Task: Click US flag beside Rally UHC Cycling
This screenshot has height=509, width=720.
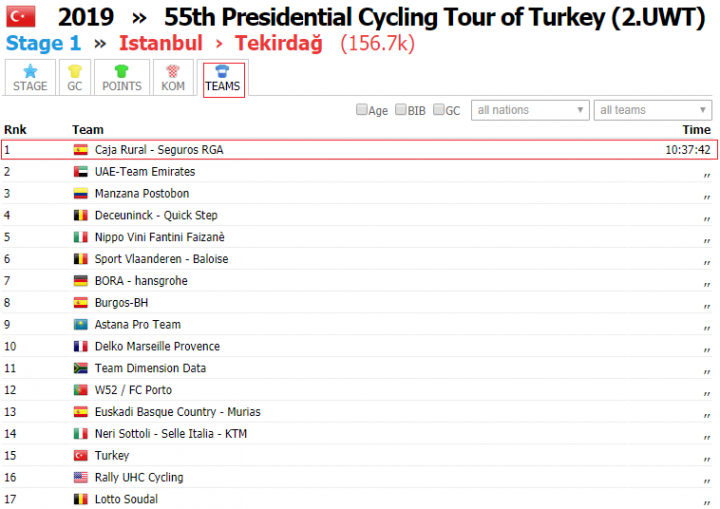Action: [x=81, y=477]
